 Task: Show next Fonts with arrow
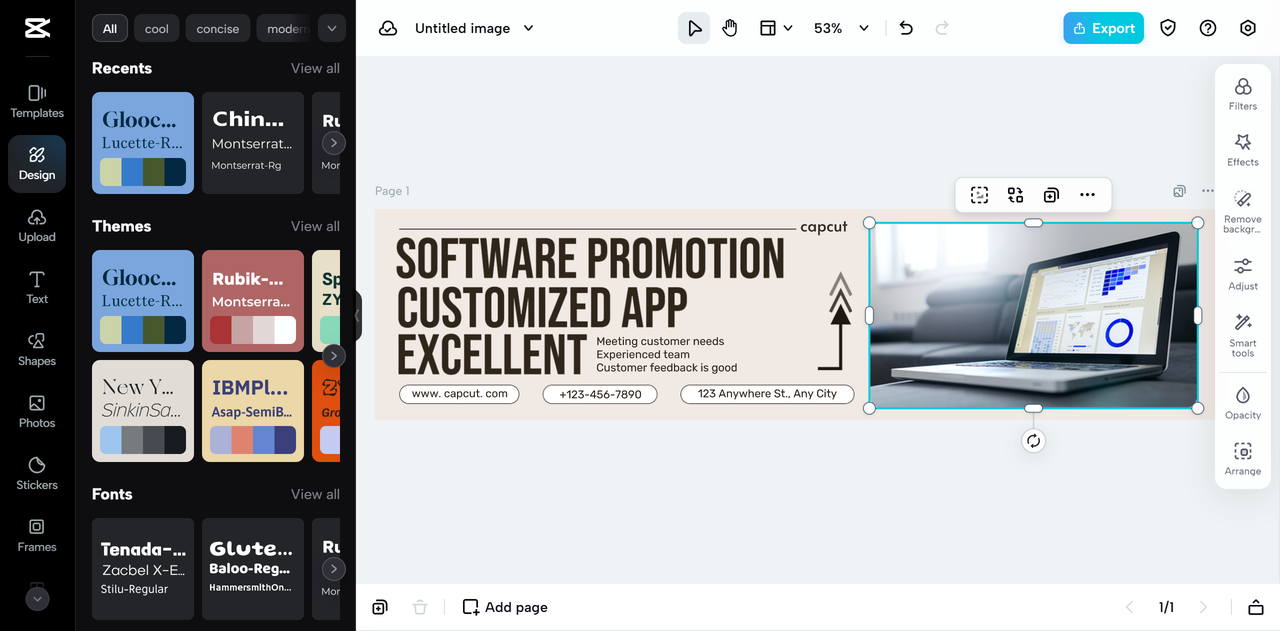(x=333, y=568)
